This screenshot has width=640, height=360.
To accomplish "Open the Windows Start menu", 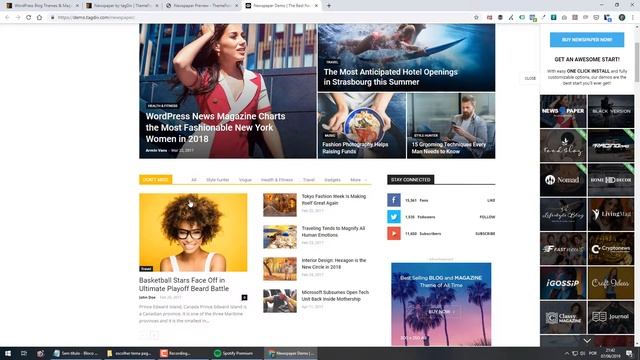I will [x=8, y=353].
